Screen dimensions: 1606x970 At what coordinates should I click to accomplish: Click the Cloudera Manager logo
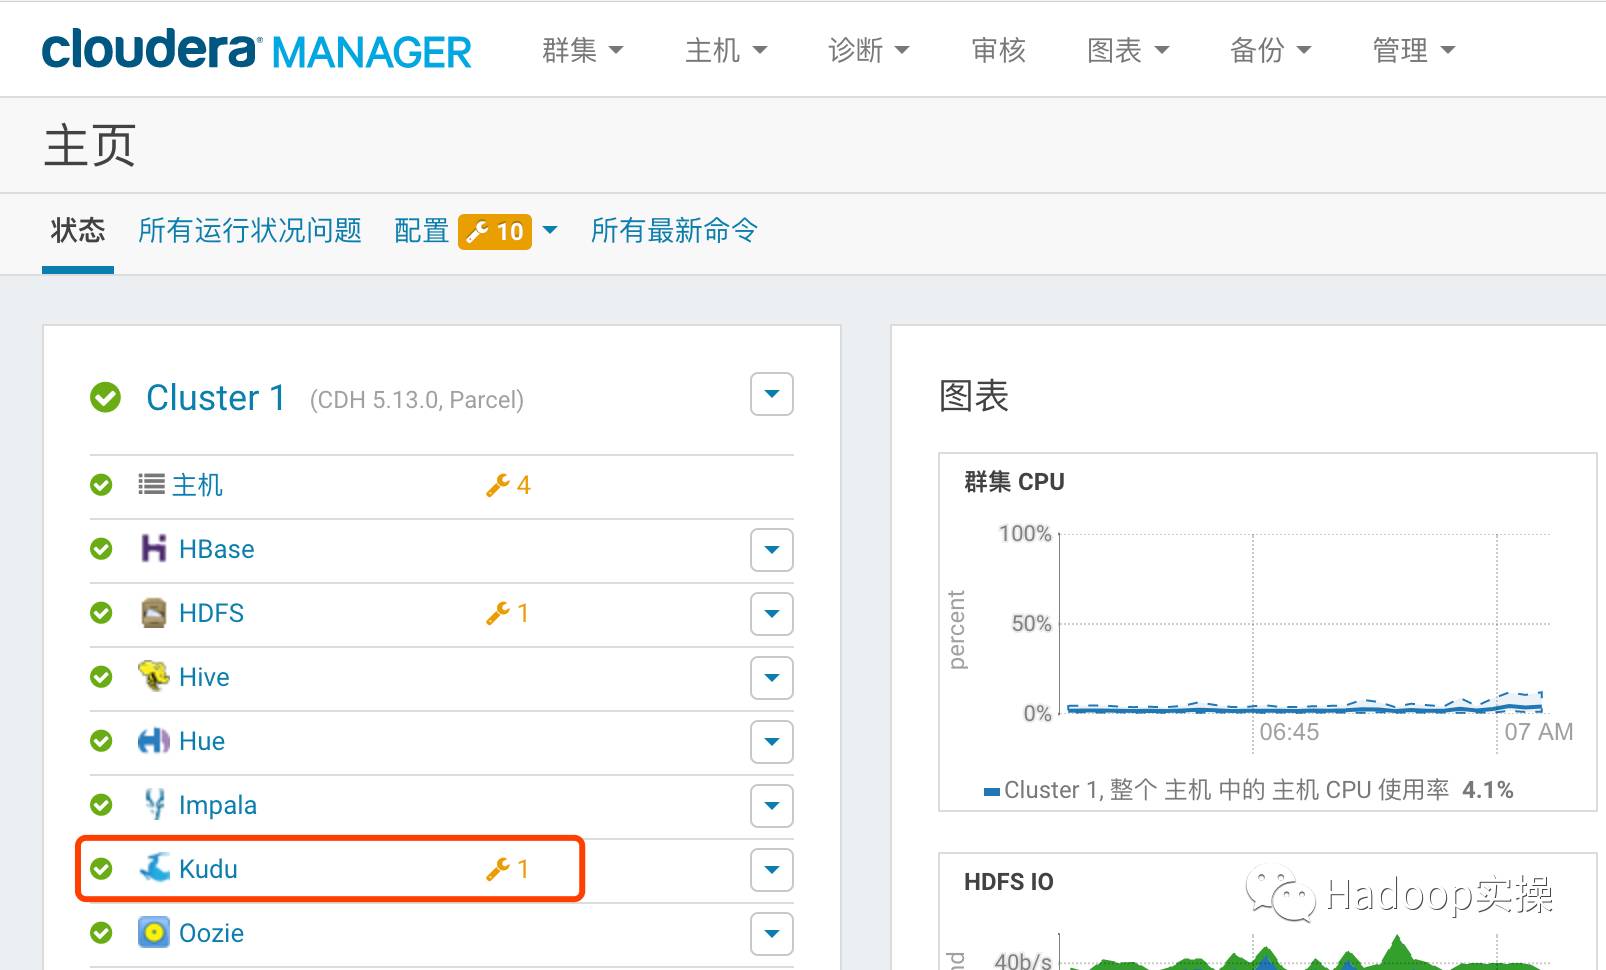point(256,49)
